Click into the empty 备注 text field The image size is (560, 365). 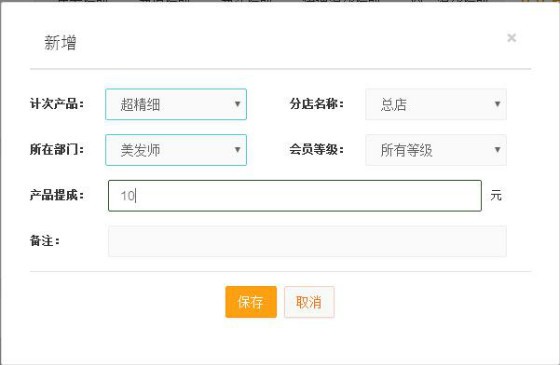(307, 241)
